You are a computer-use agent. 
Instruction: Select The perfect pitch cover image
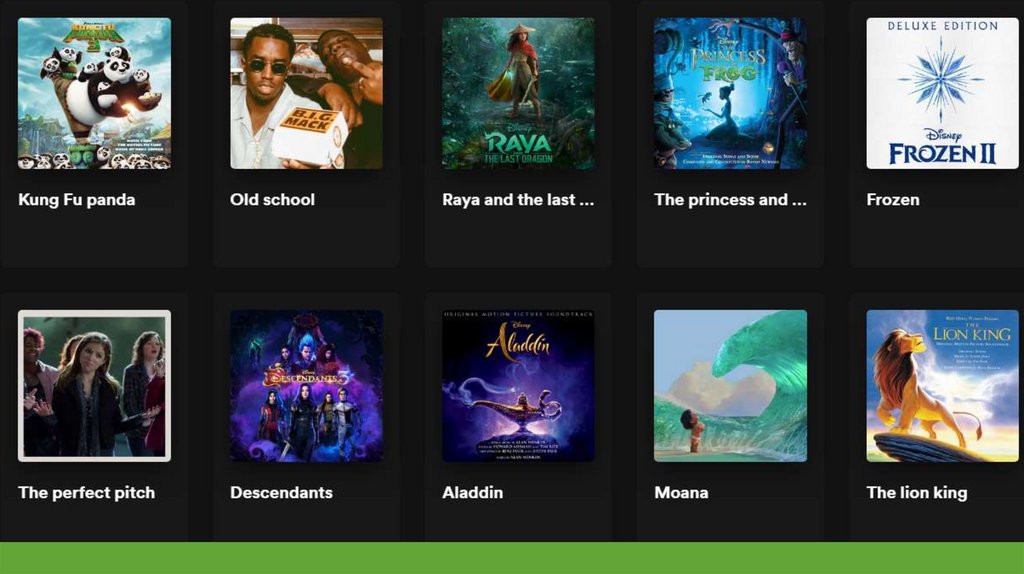[94, 386]
